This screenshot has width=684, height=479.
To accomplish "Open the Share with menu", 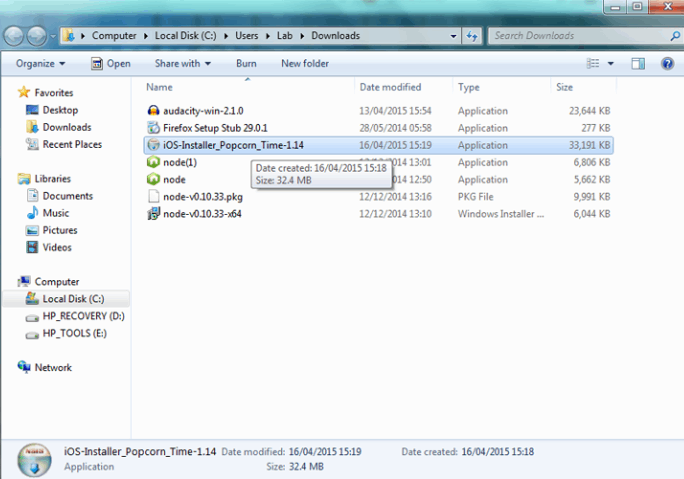I will point(183,64).
